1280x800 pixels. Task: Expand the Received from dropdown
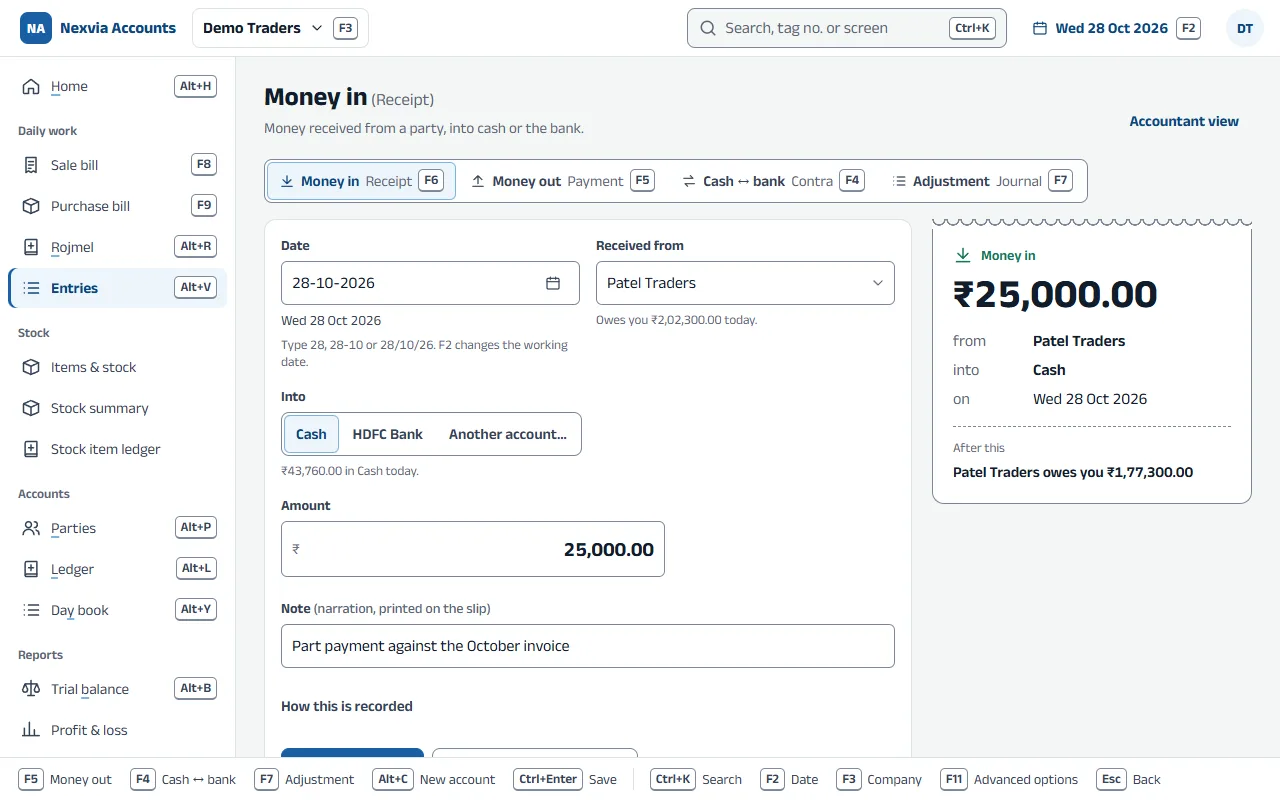pyautogui.click(x=745, y=283)
